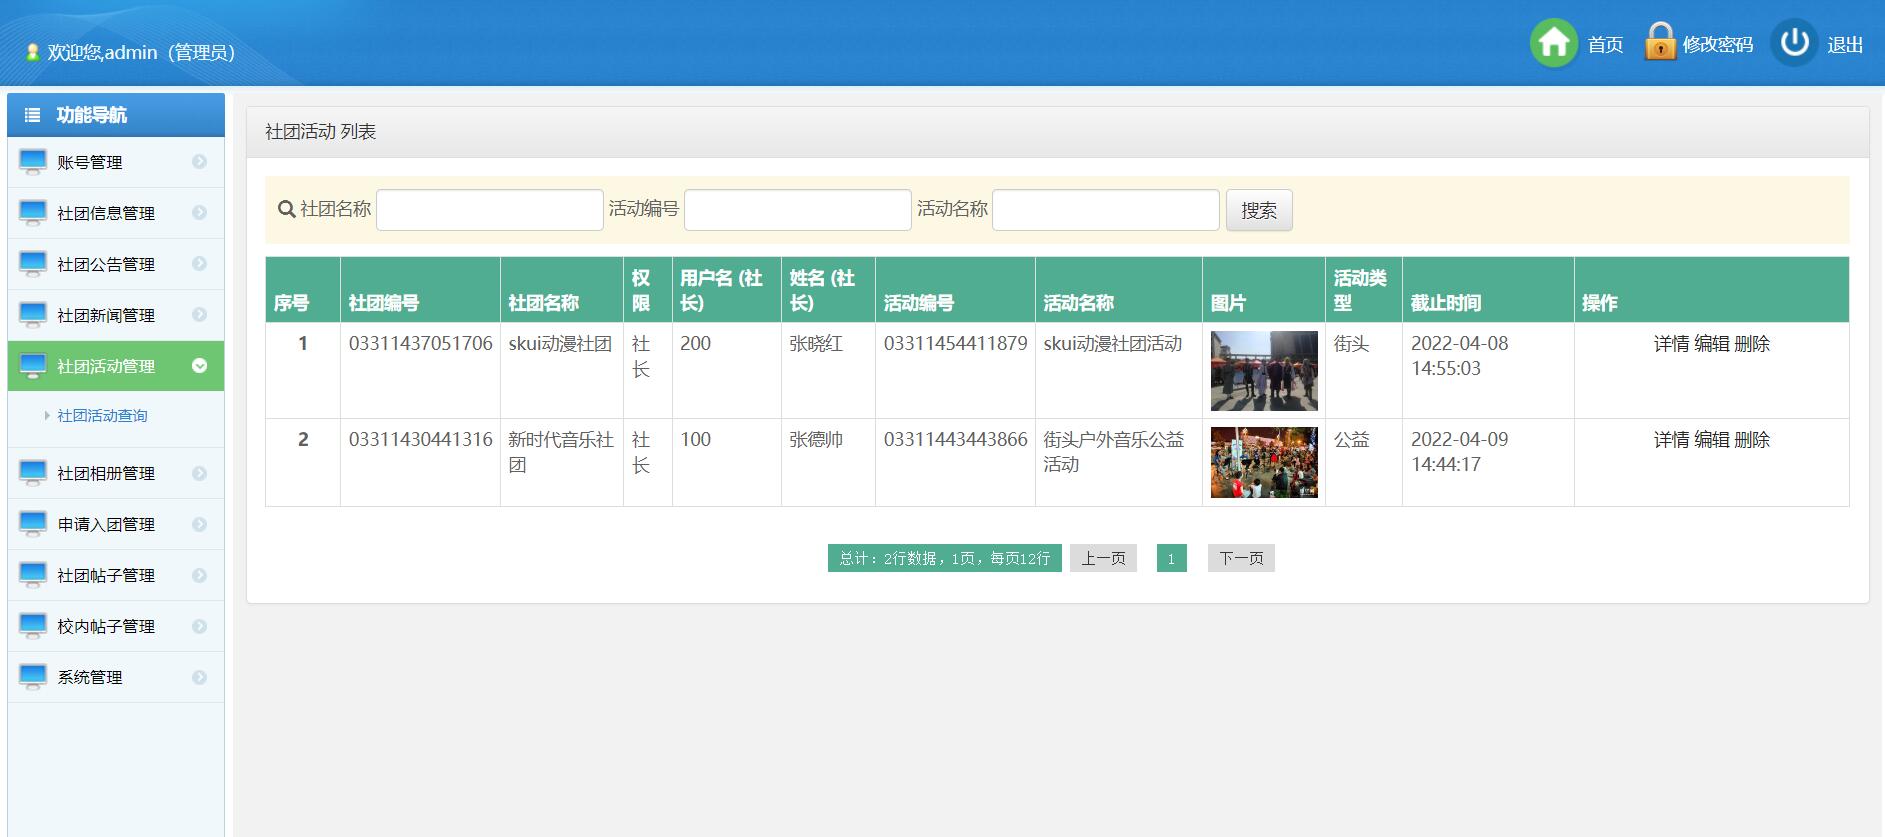Click the padlock change-password icon
Screen dimensions: 1885x837
[x=1660, y=42]
